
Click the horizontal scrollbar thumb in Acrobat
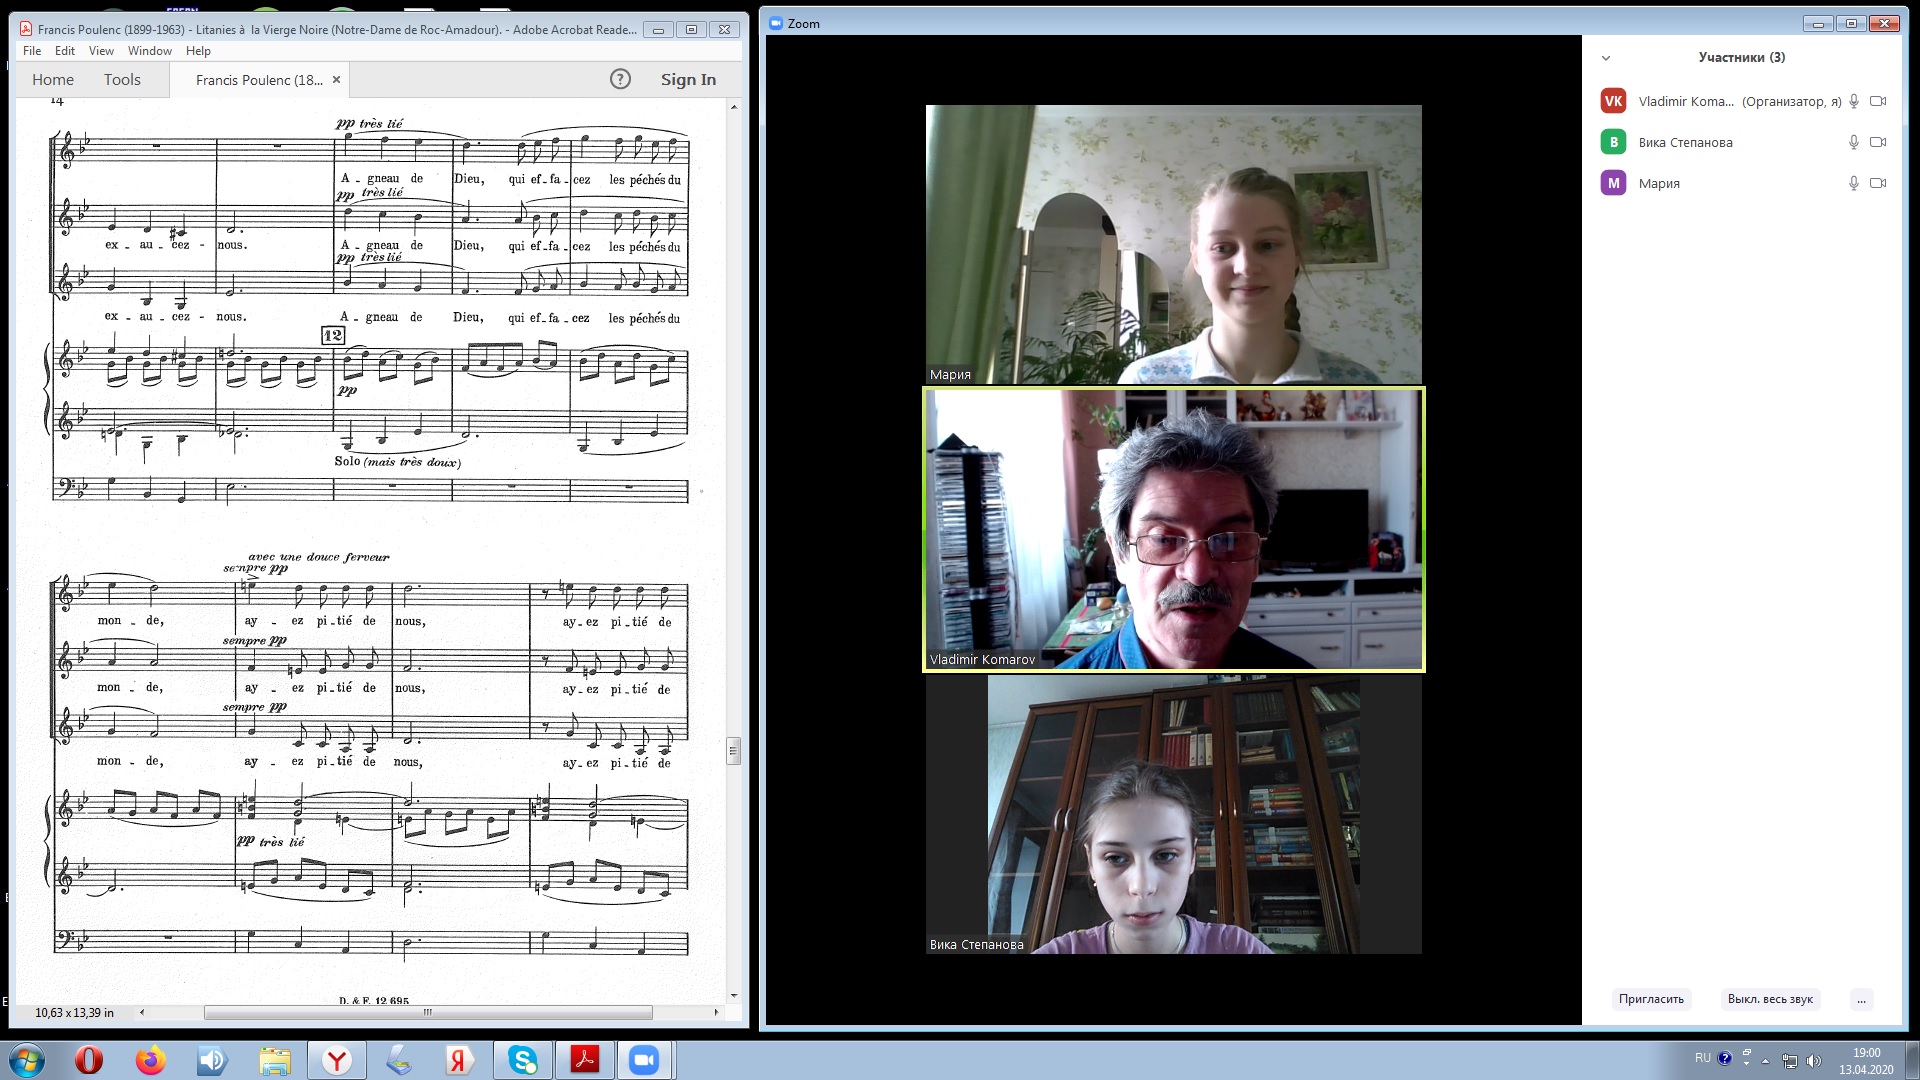pos(428,1012)
